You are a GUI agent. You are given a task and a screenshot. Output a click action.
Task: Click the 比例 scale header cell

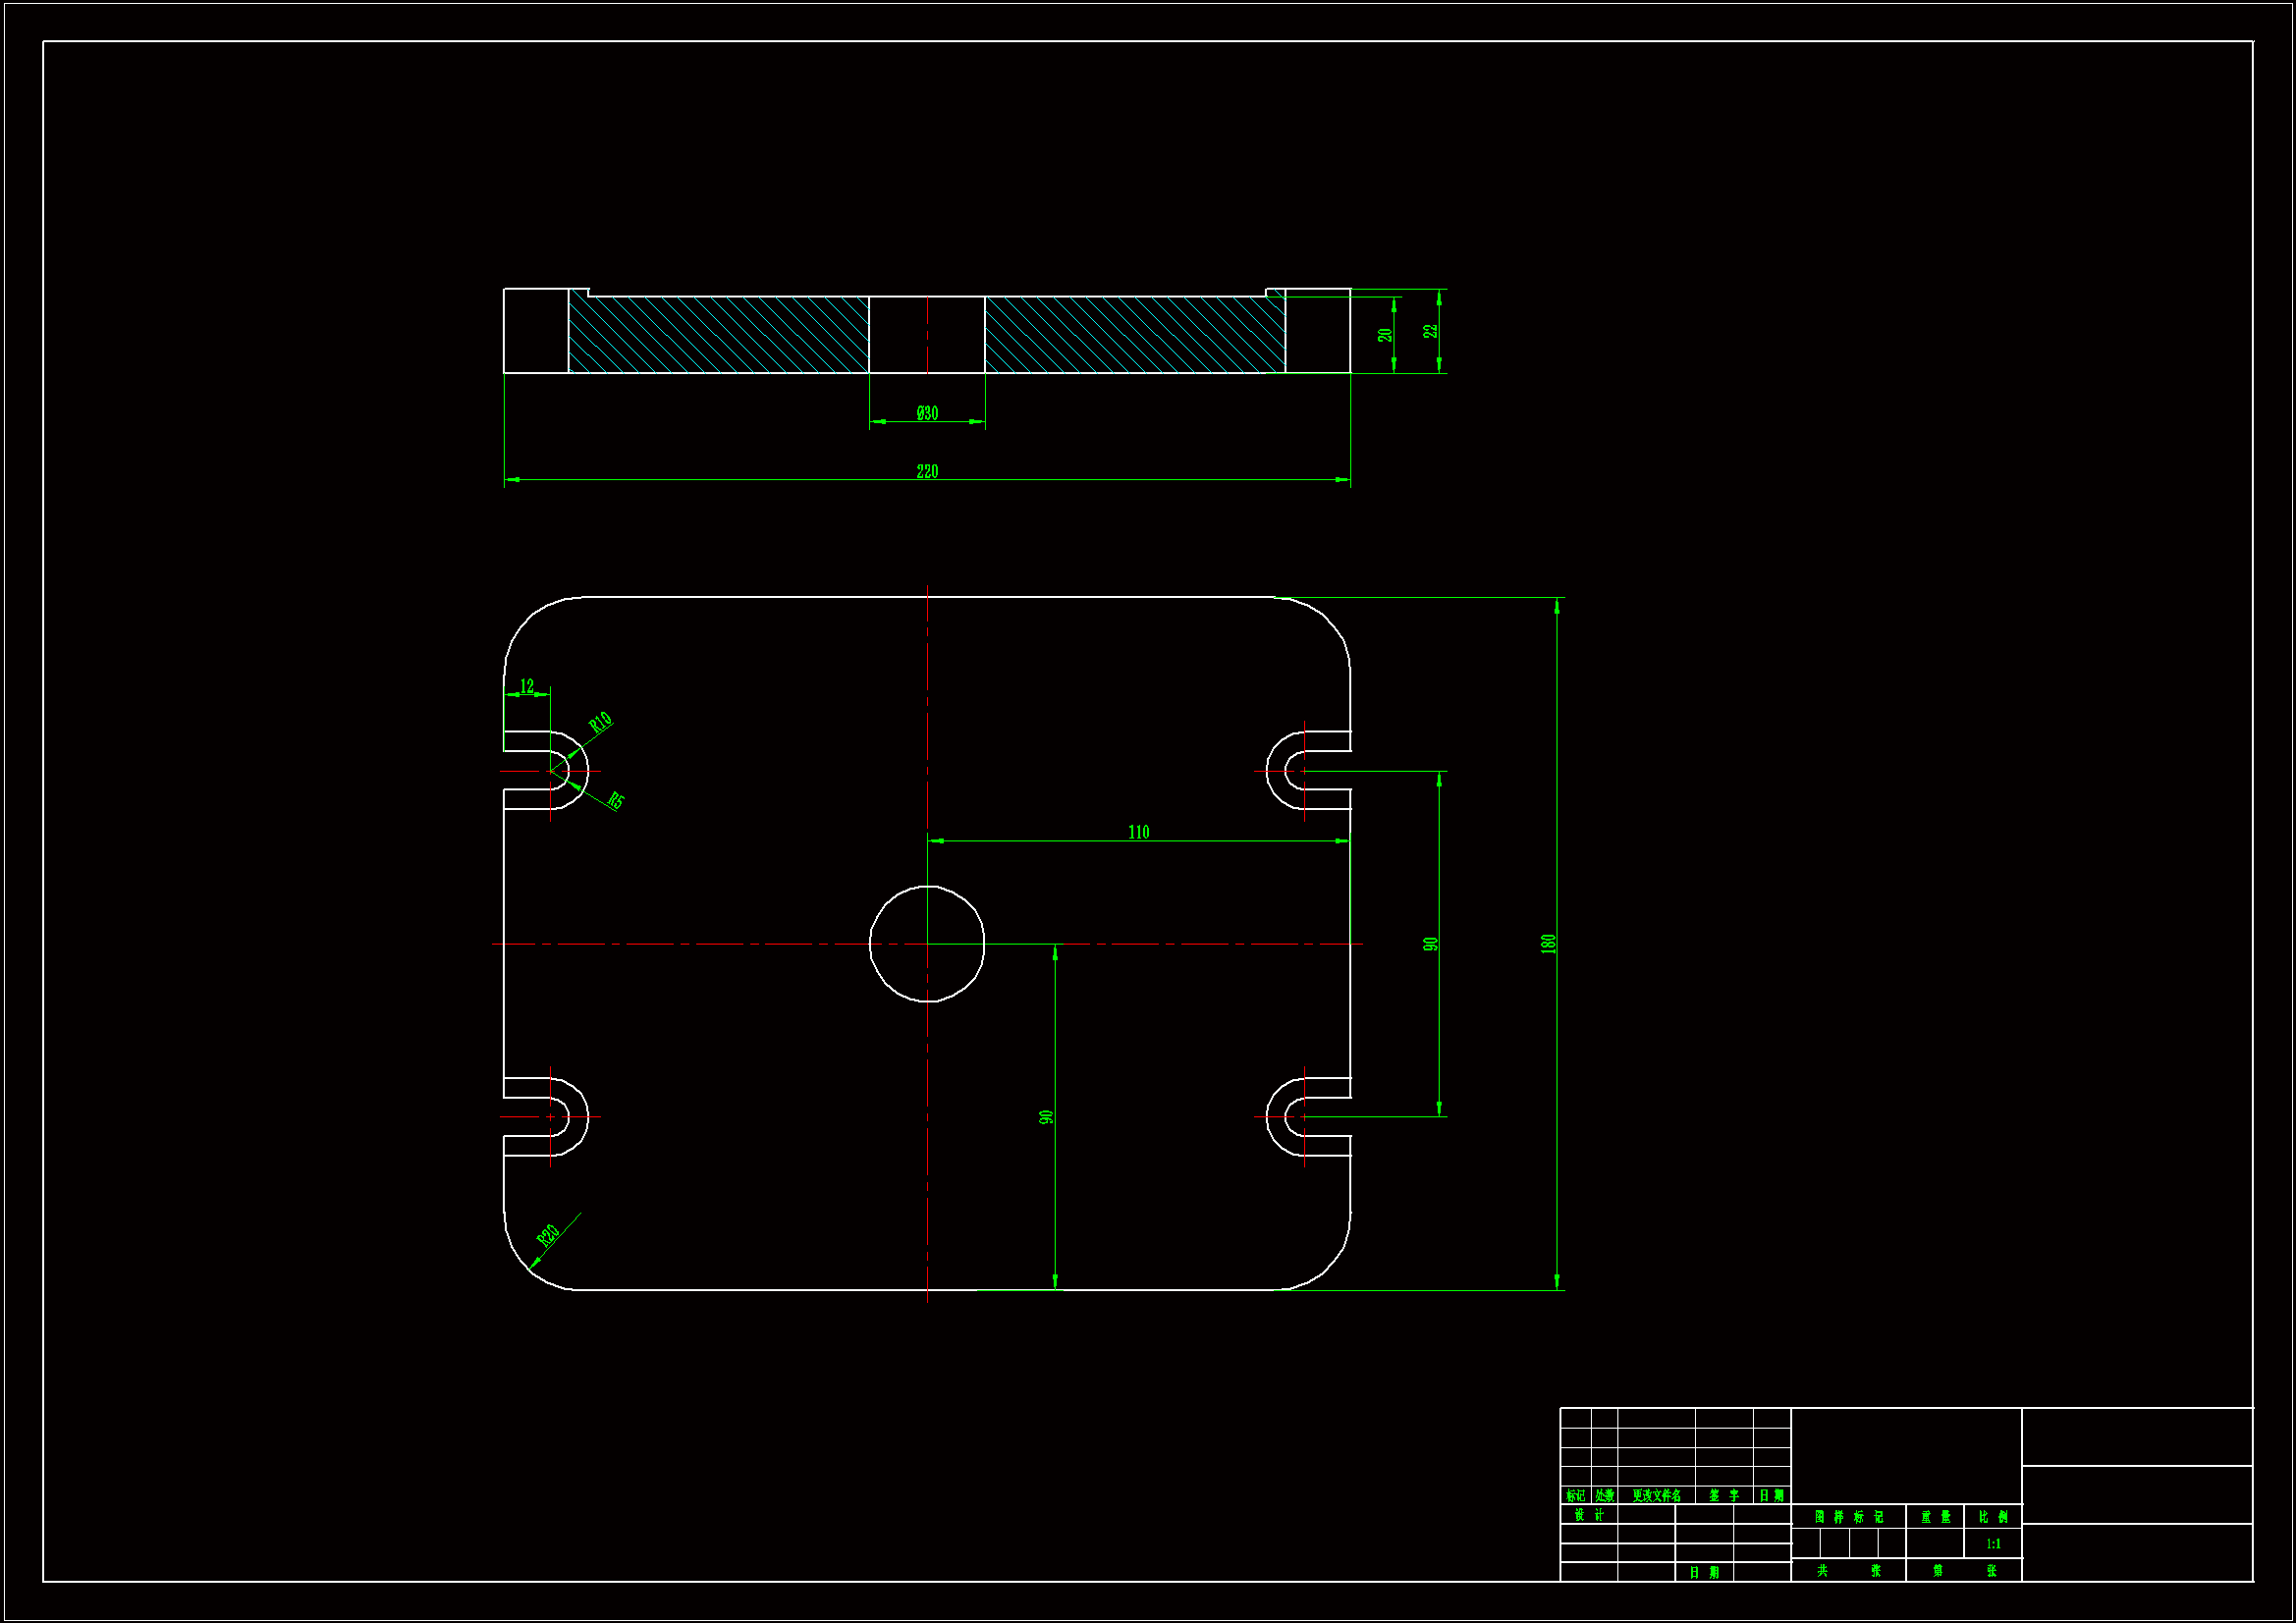[x=1993, y=1517]
